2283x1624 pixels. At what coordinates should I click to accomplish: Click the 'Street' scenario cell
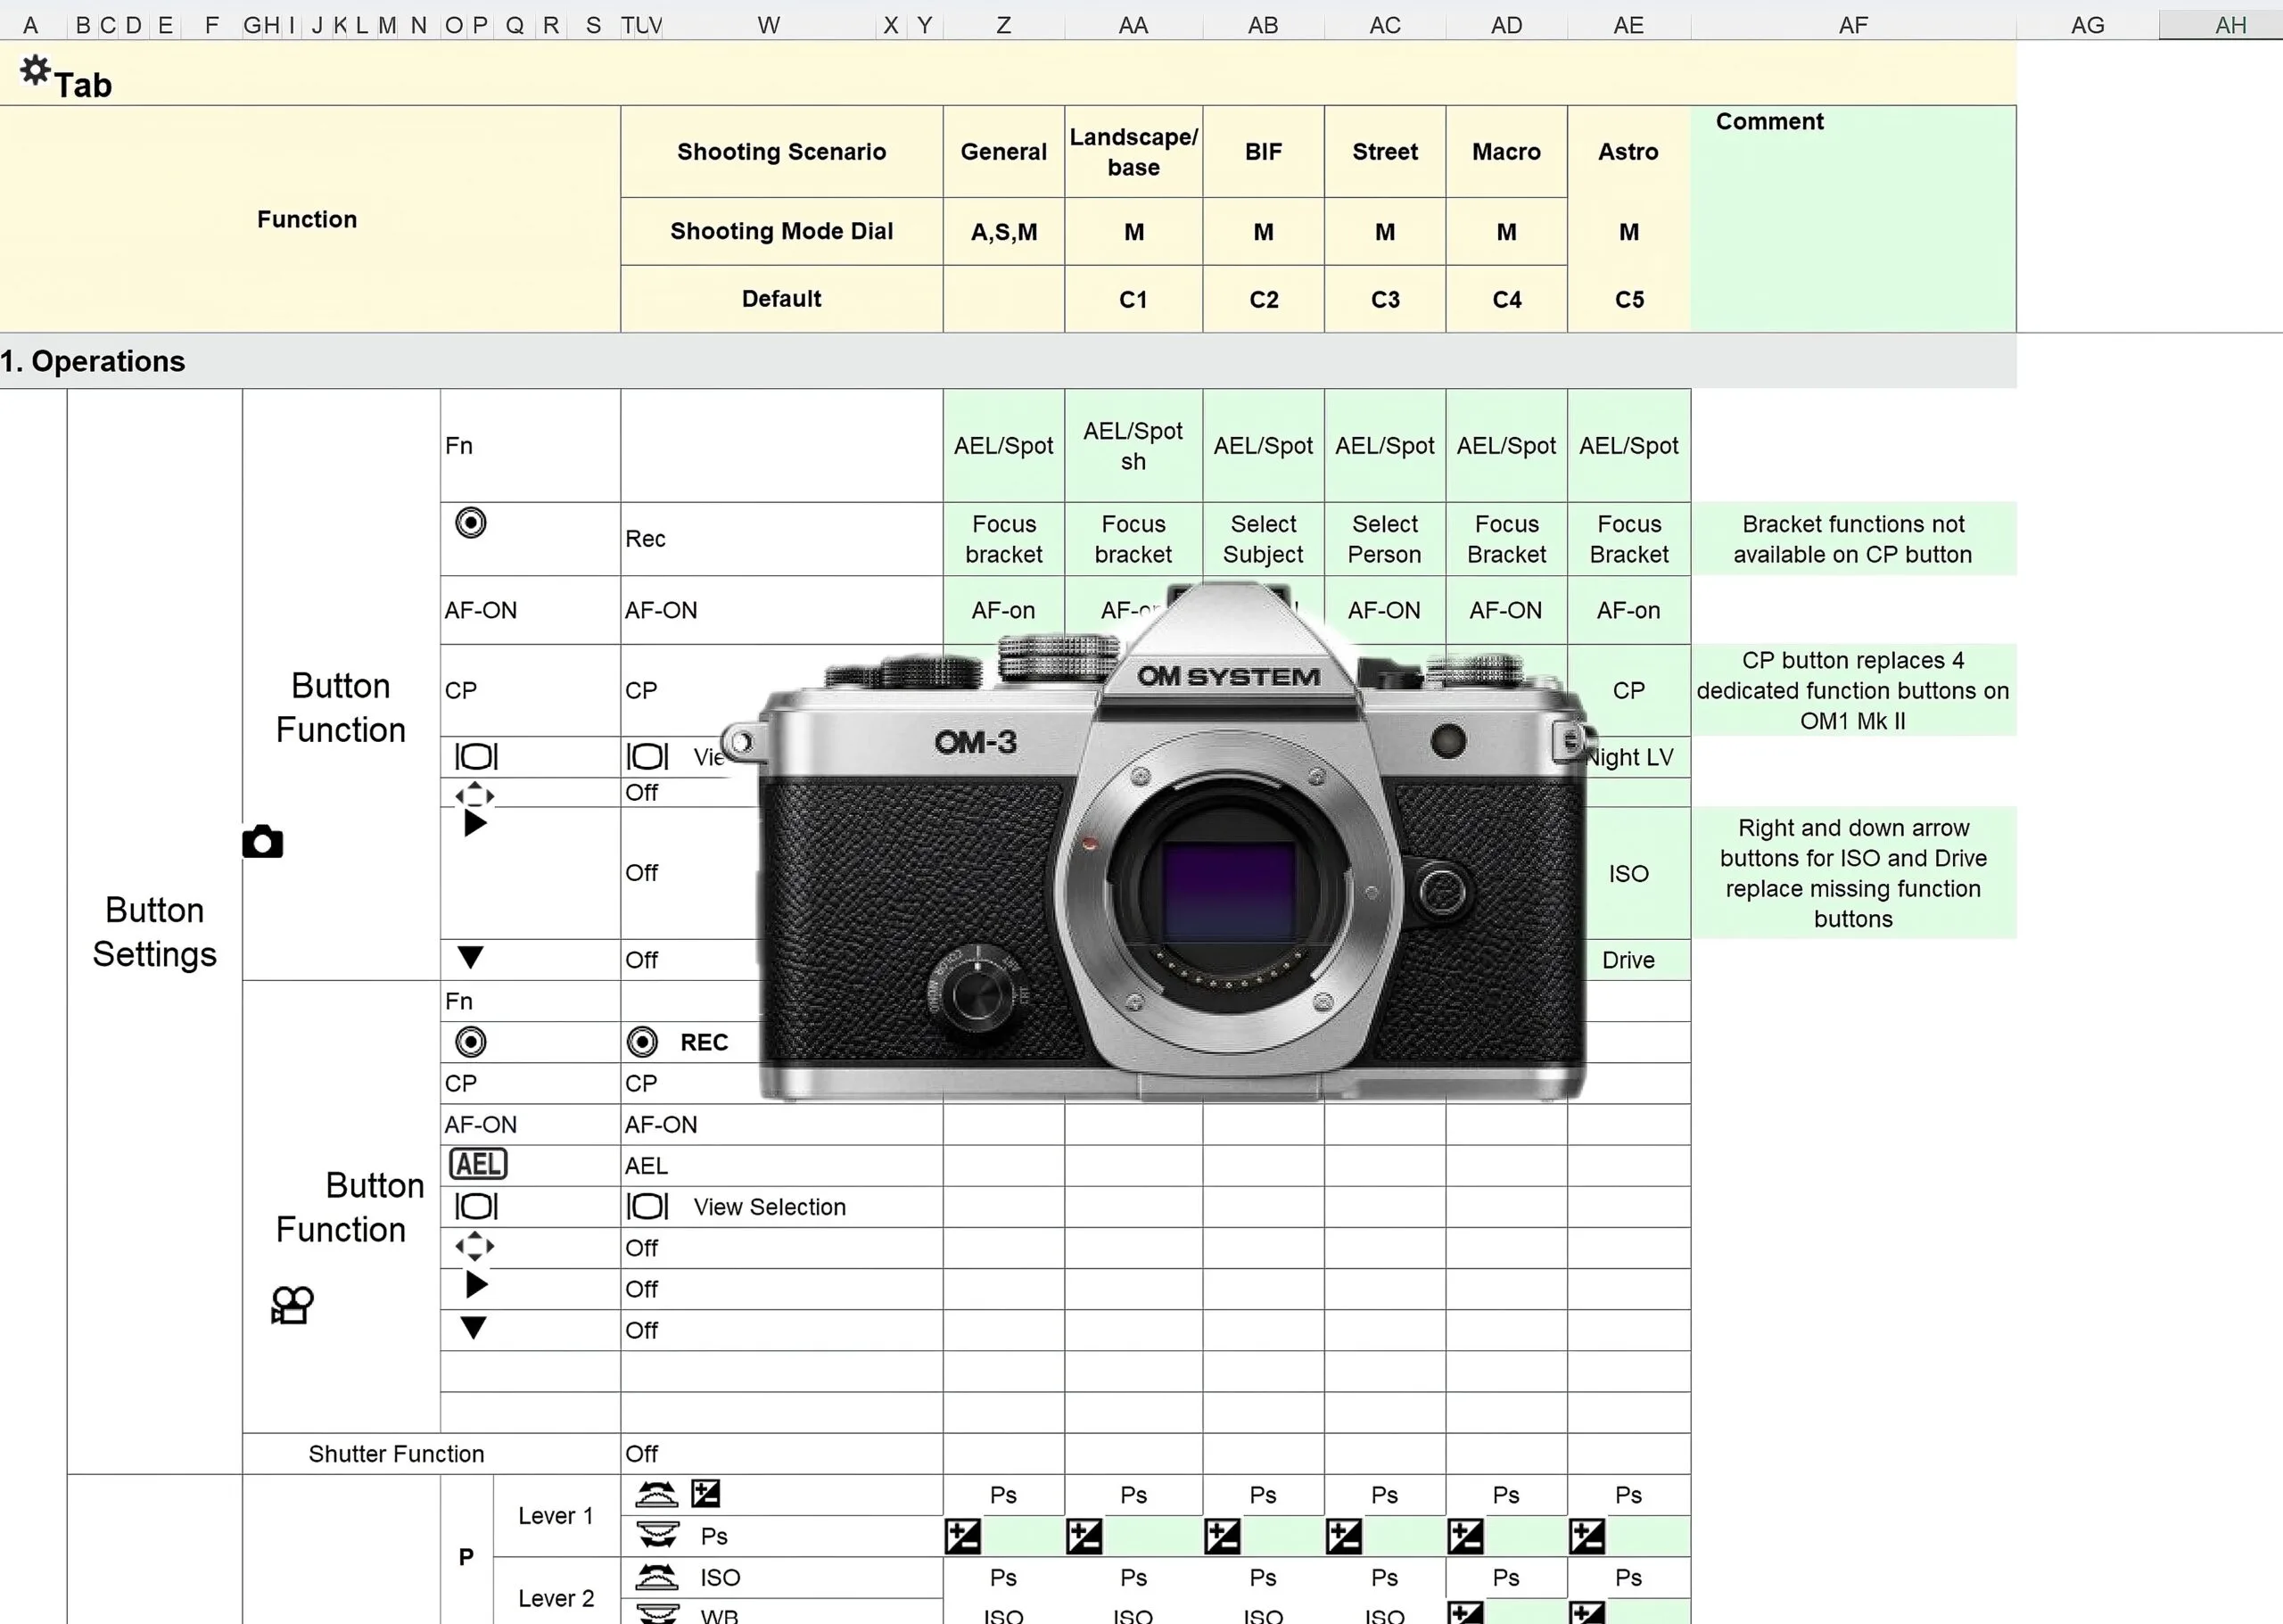coord(1385,151)
